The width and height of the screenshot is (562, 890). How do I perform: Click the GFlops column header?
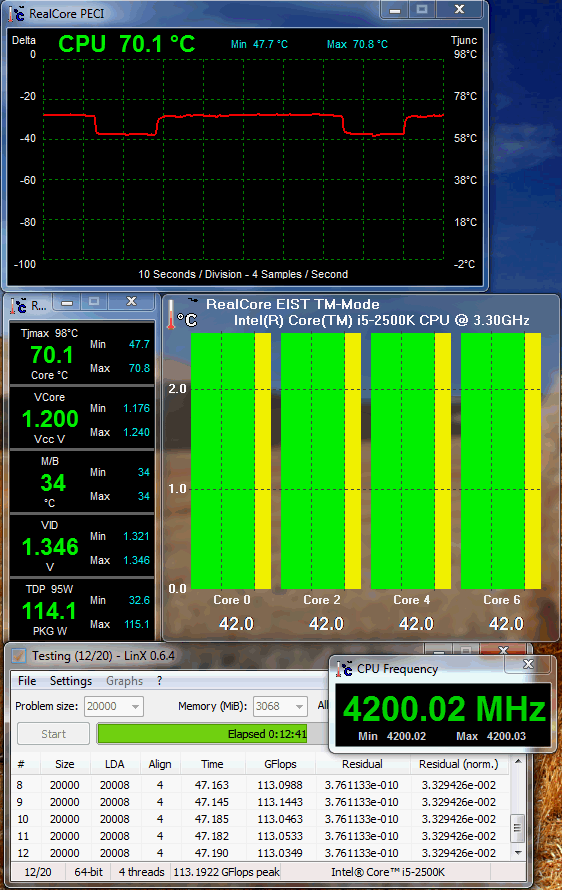tap(280, 765)
